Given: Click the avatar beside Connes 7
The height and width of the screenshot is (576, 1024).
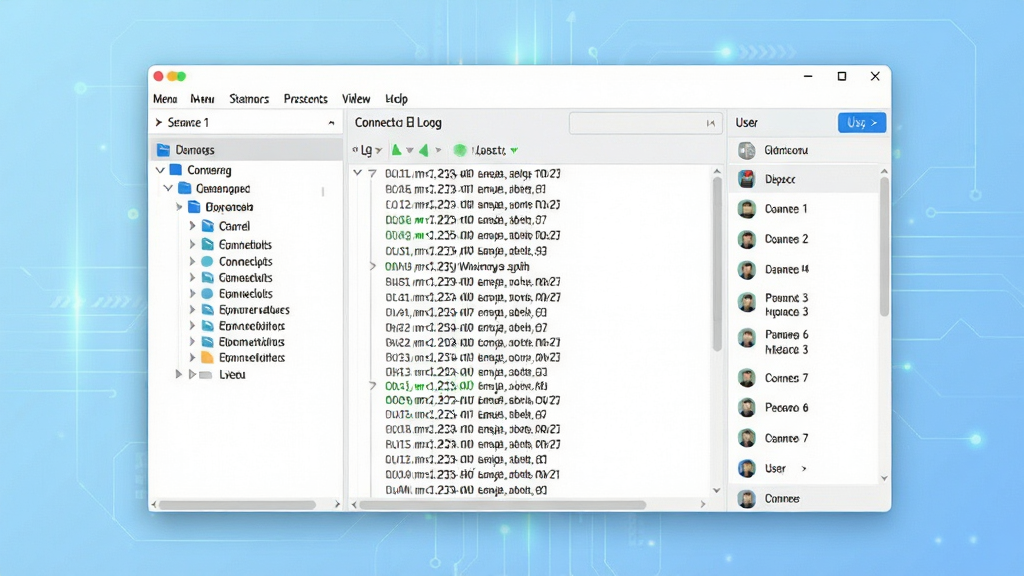Looking at the screenshot, I should pyautogui.click(x=747, y=377).
